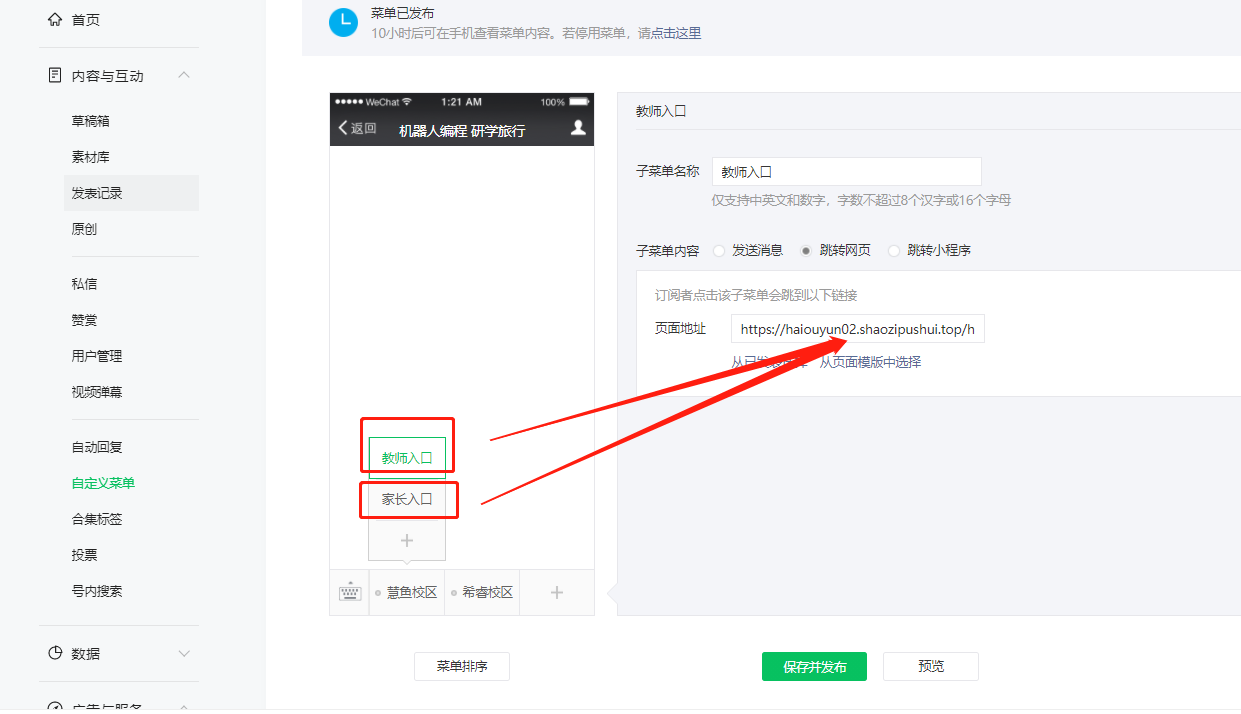Collapse the 内容与互动 section chevron
This screenshot has height=714, width=1241.
tap(184, 76)
